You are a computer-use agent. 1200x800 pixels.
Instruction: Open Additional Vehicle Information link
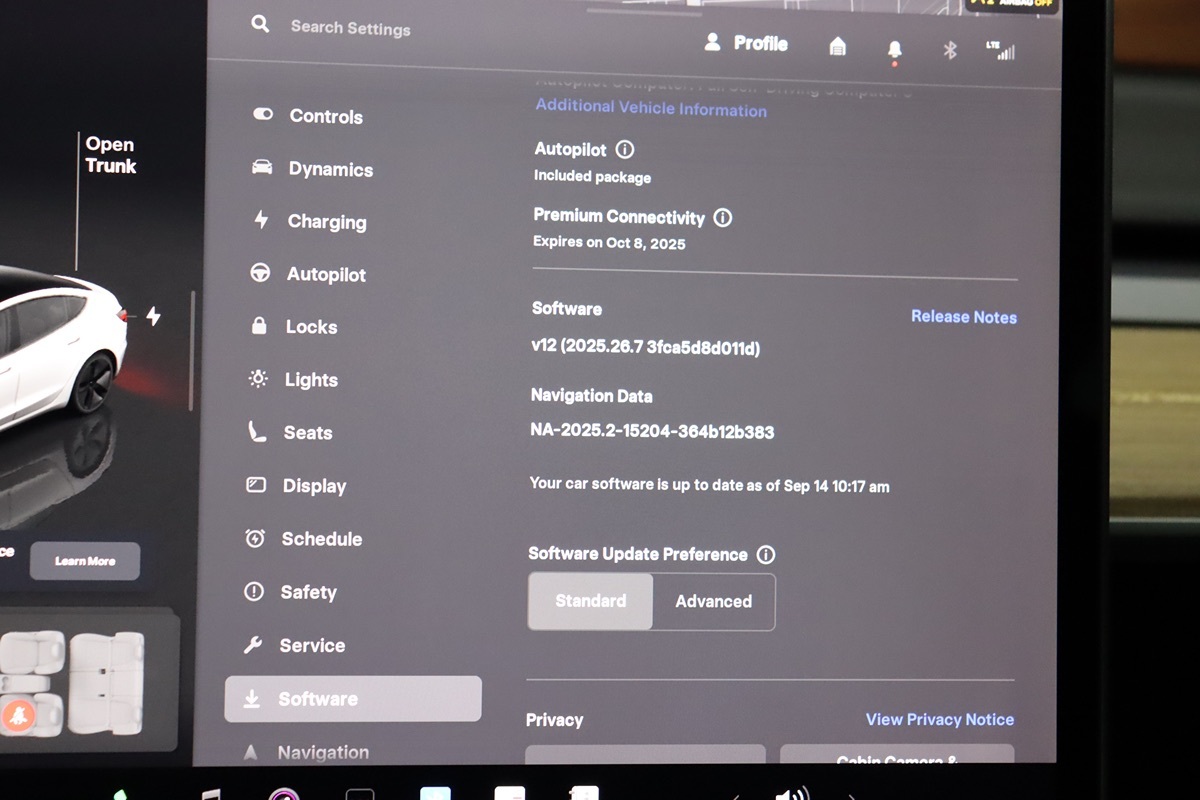[x=651, y=109]
